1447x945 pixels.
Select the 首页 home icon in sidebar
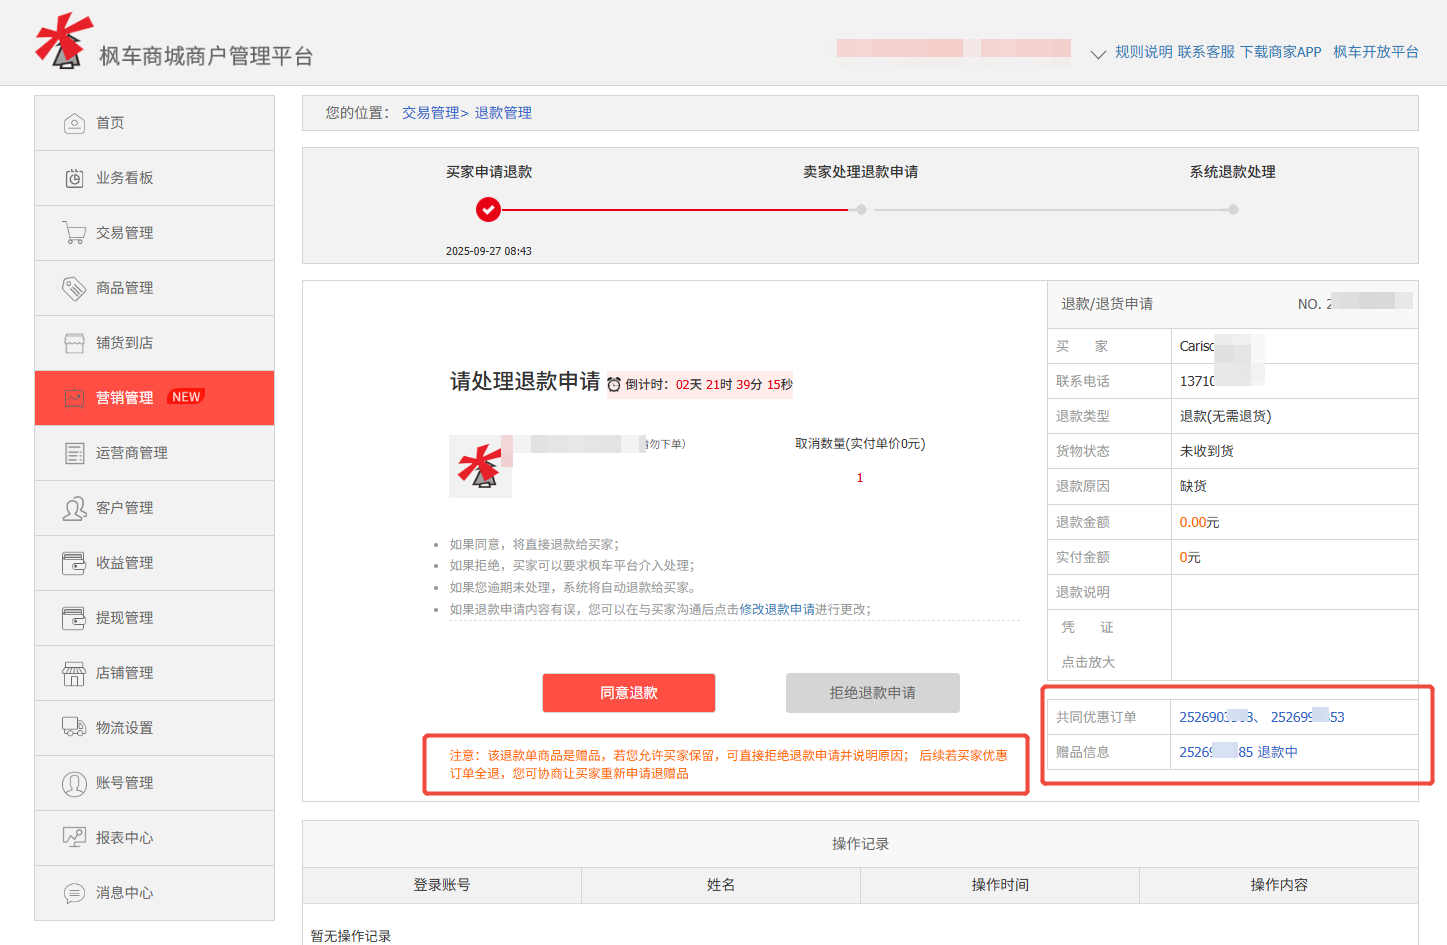point(75,122)
